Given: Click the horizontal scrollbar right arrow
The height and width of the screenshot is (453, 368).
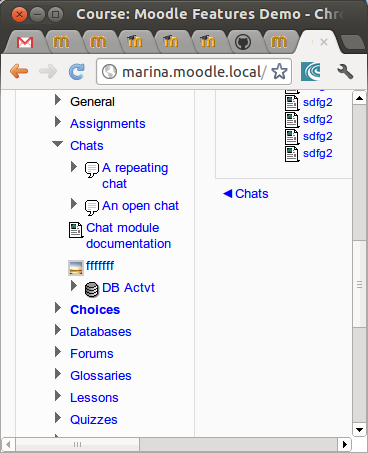Looking at the screenshot, I should pos(345,444).
